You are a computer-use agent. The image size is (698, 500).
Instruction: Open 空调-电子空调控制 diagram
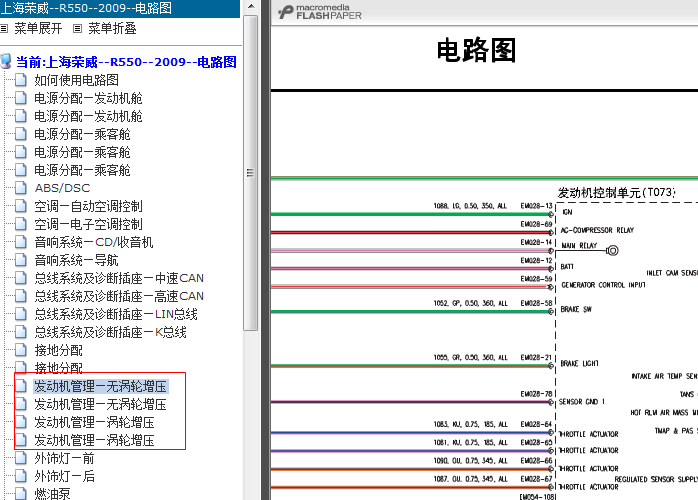pos(88,224)
